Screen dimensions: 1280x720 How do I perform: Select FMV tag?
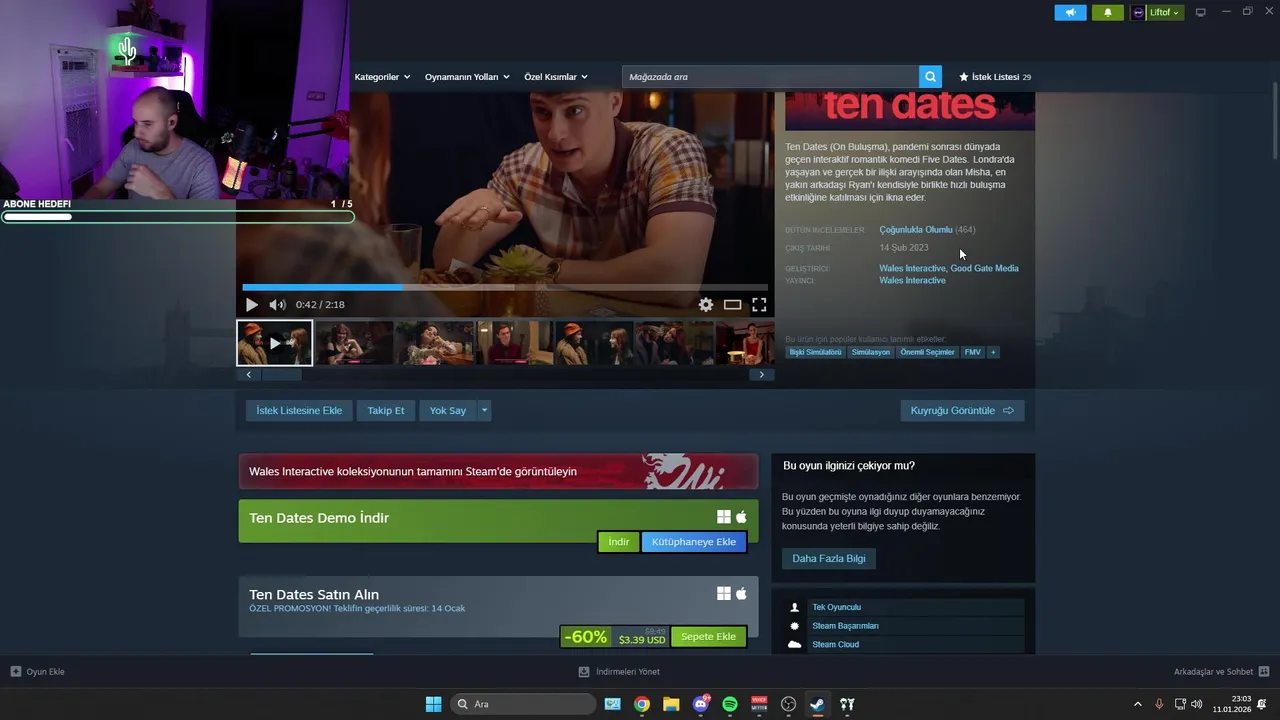pyautogui.click(x=972, y=352)
